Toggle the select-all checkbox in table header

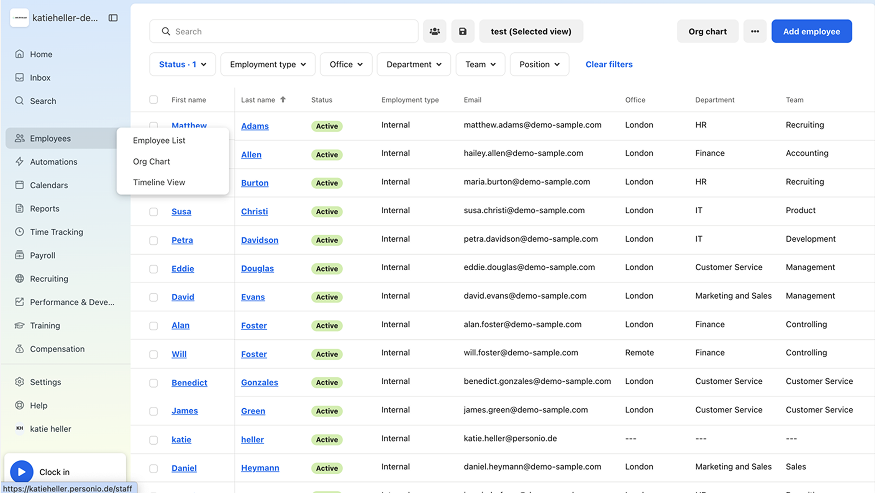coord(153,100)
